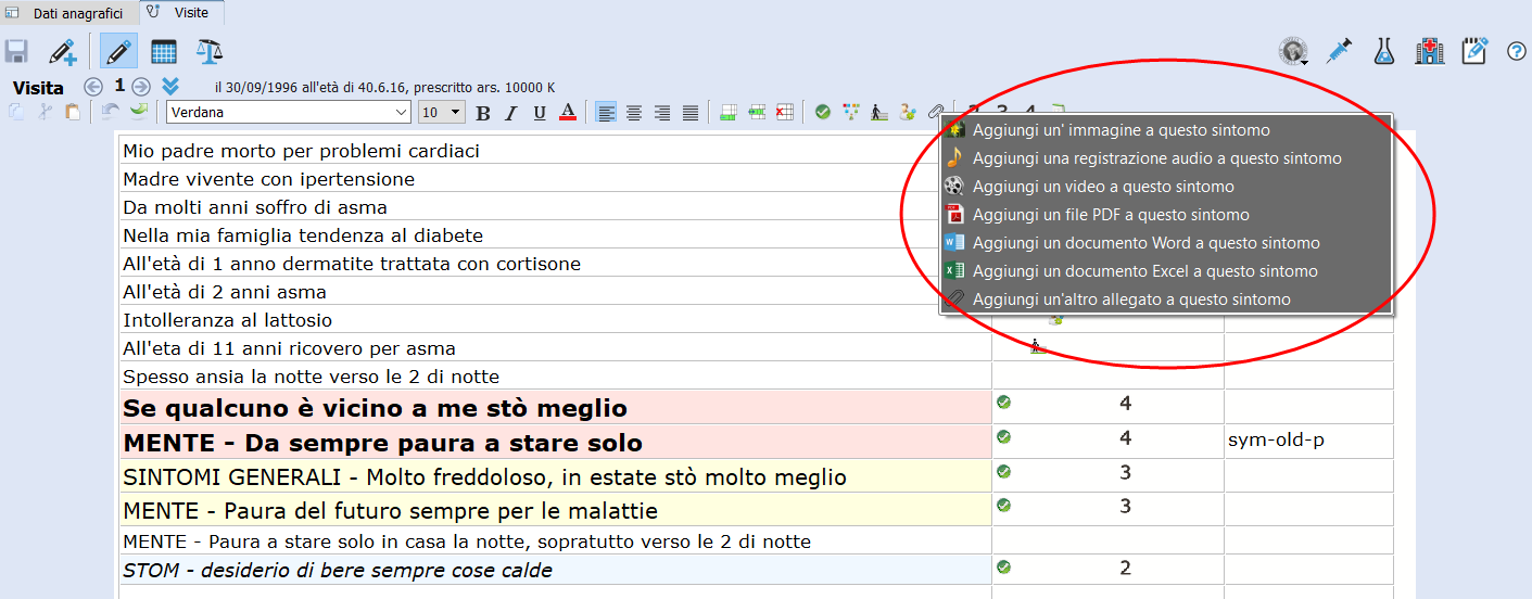Viewport: 1532px width, 599px height.
Task: Toggle italic text formatting
Action: pyautogui.click(x=511, y=112)
